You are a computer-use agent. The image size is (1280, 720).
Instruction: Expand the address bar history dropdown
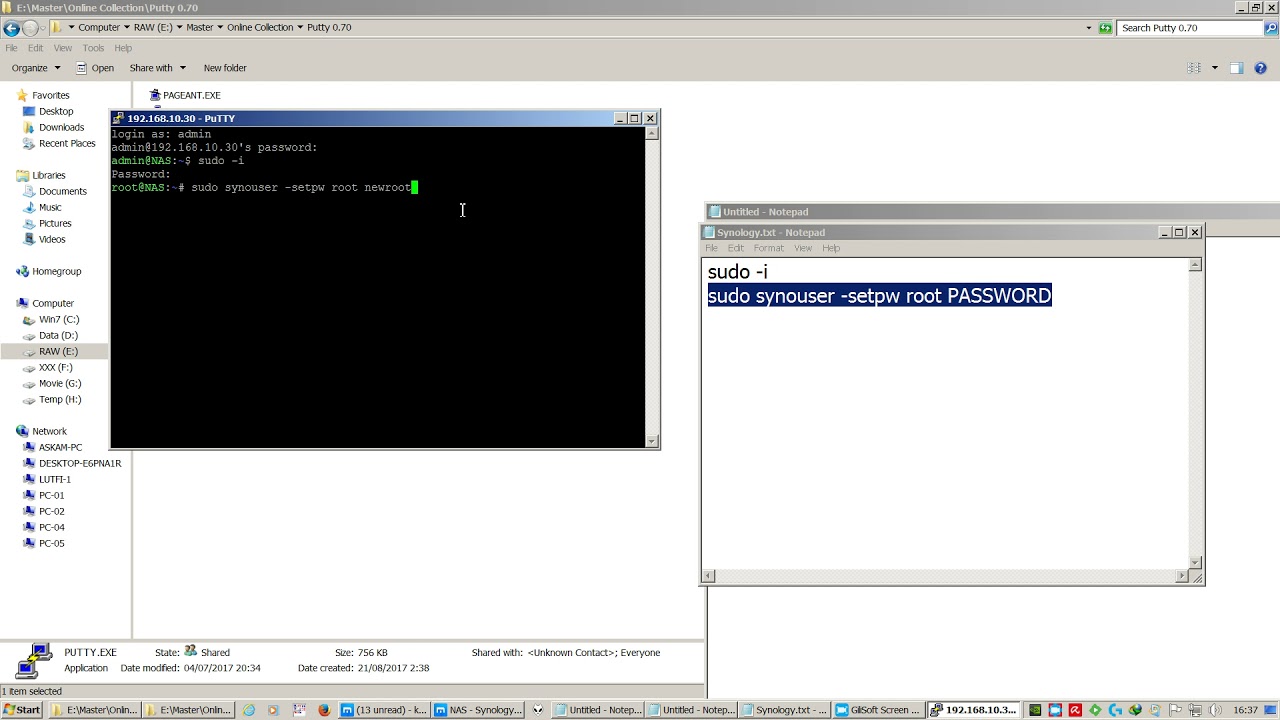(1089, 28)
